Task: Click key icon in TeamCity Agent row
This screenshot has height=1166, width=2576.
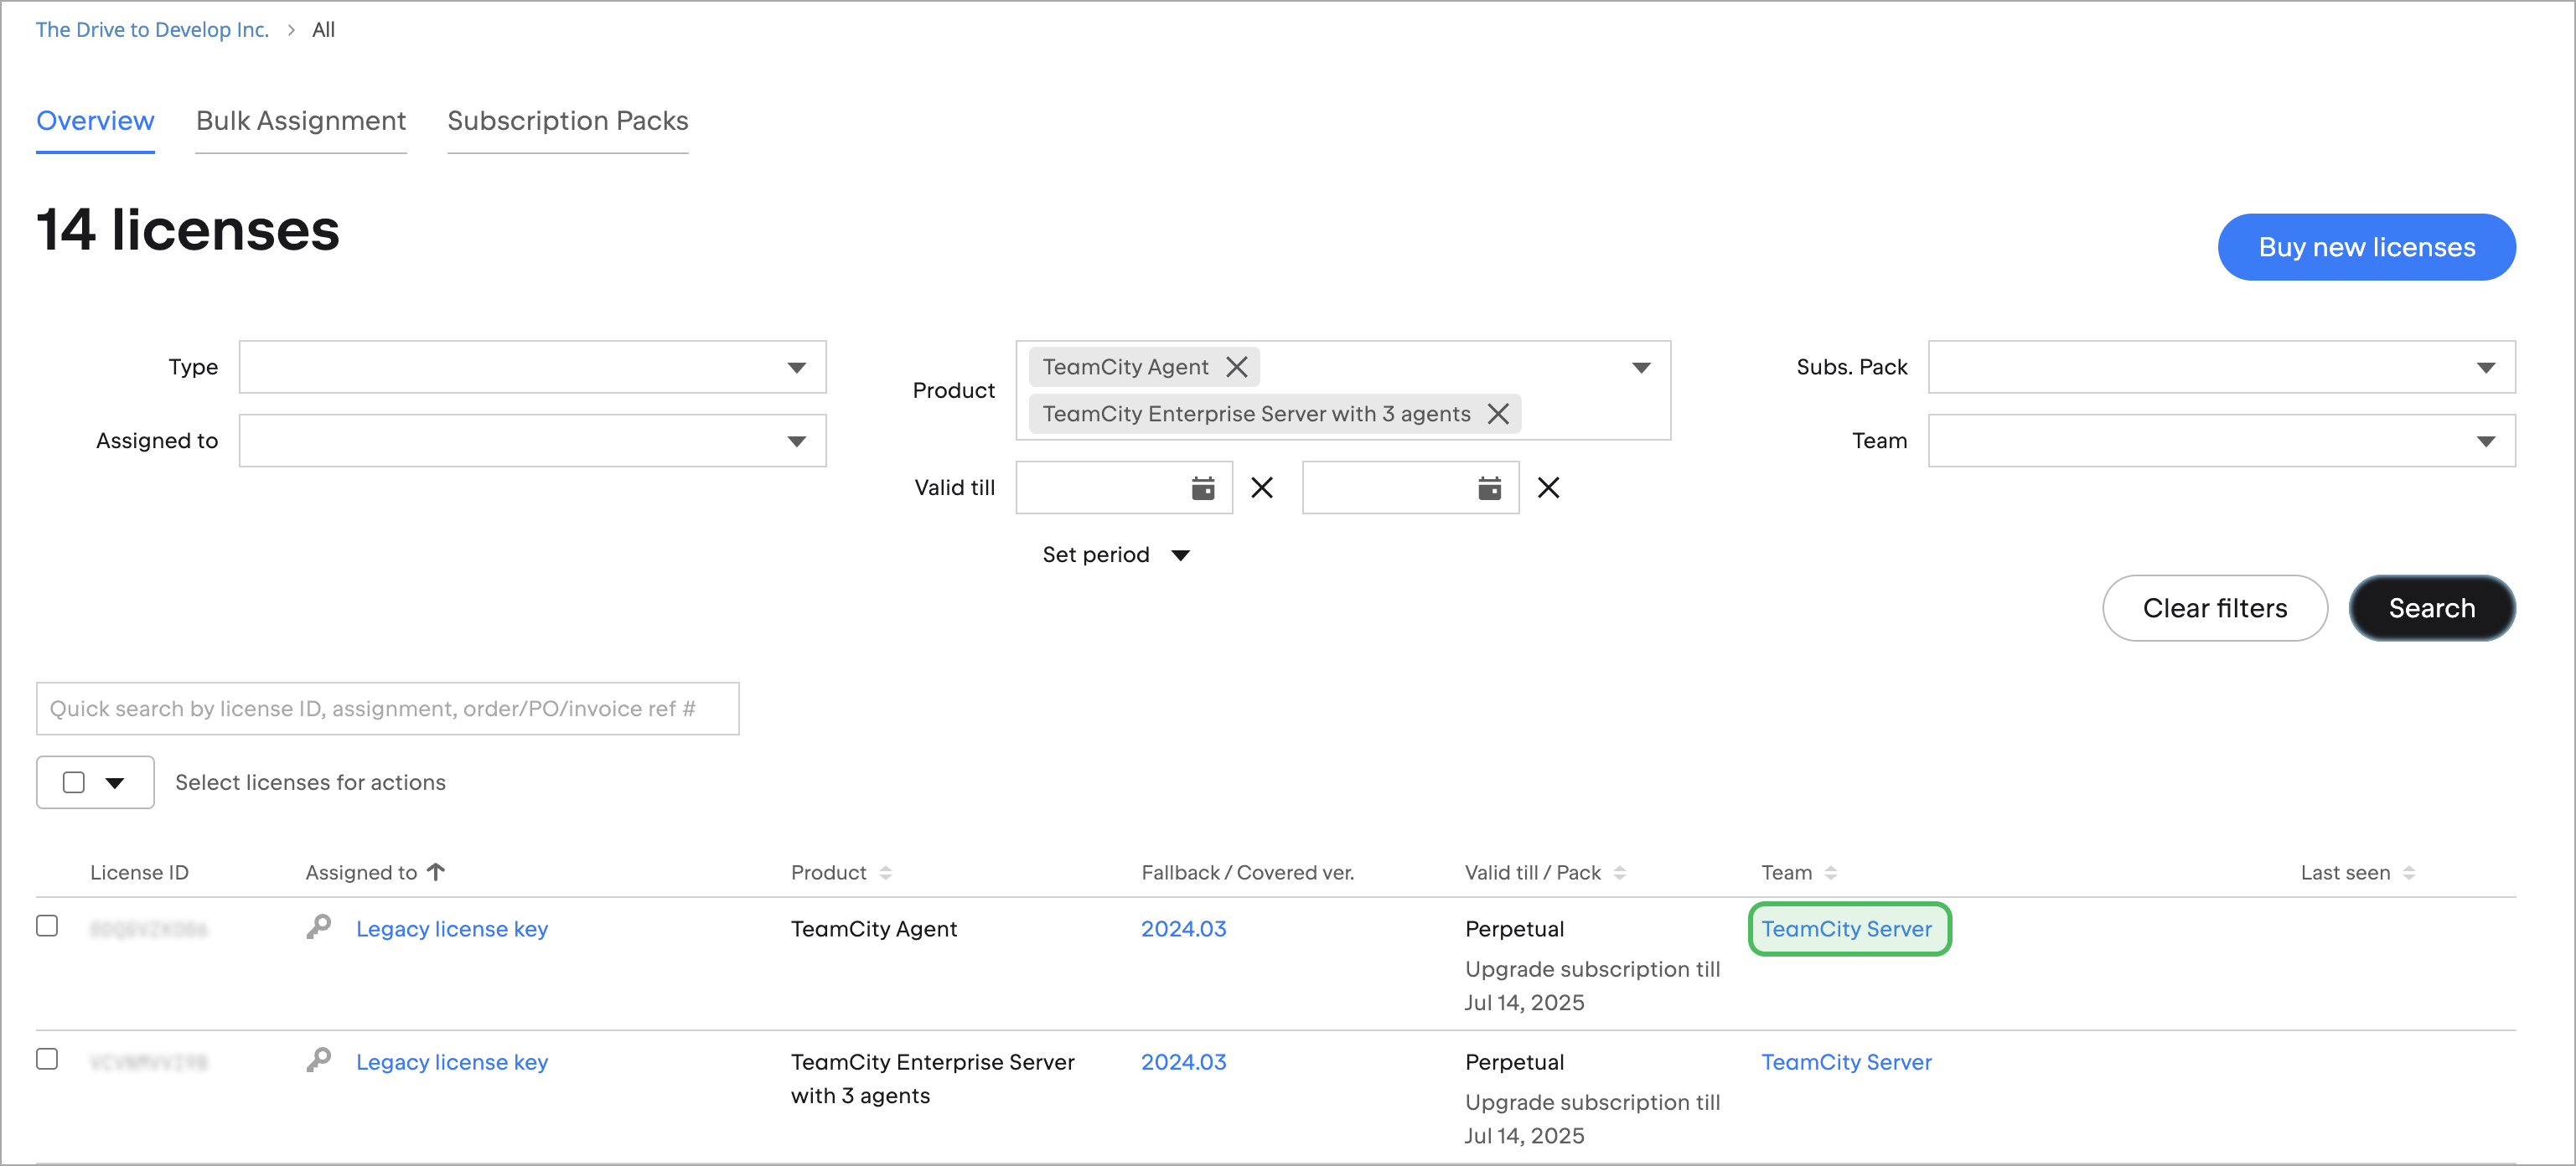Action: (319, 927)
